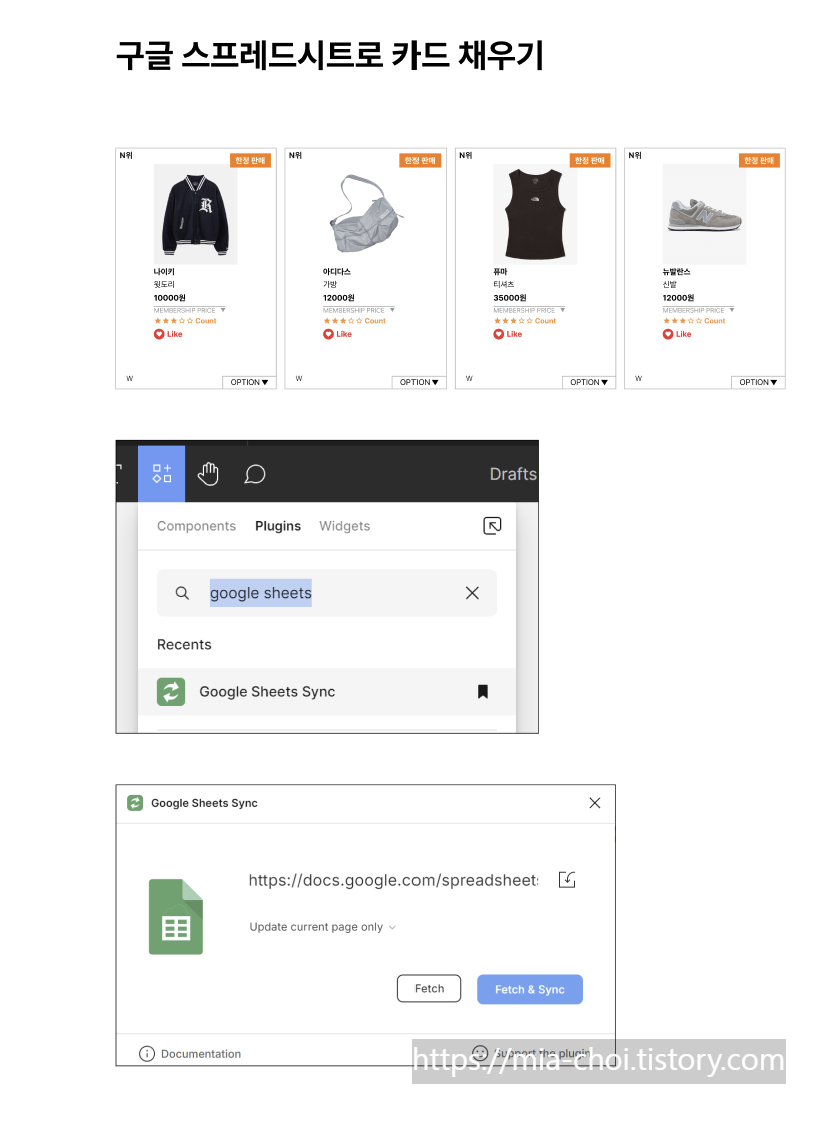Click the spreadsheet URL input field
The image size is (826, 1124).
click(x=393, y=880)
